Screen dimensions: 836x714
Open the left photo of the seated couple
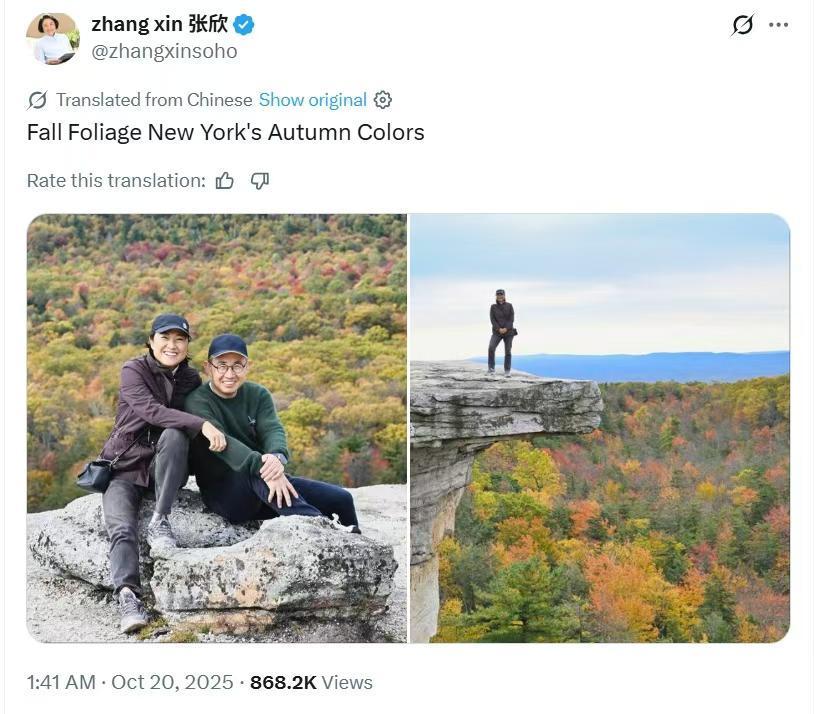[x=216, y=428]
